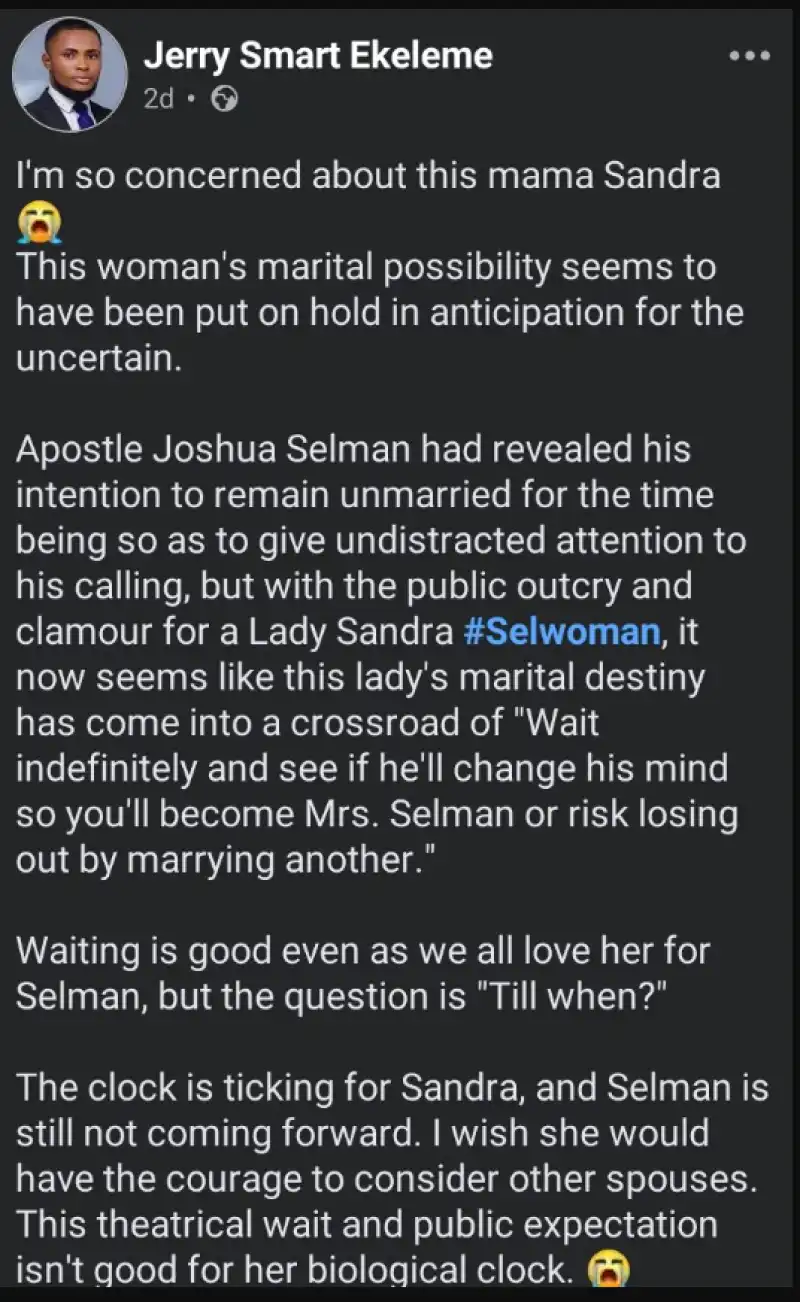This screenshot has width=800, height=1302.
Task: Open Jerry Smart Ekeleme's profile picture
Action: pyautogui.click(x=69, y=75)
